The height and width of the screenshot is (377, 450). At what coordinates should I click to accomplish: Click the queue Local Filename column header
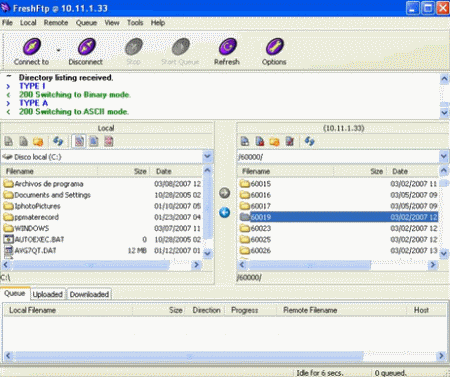pos(68,310)
